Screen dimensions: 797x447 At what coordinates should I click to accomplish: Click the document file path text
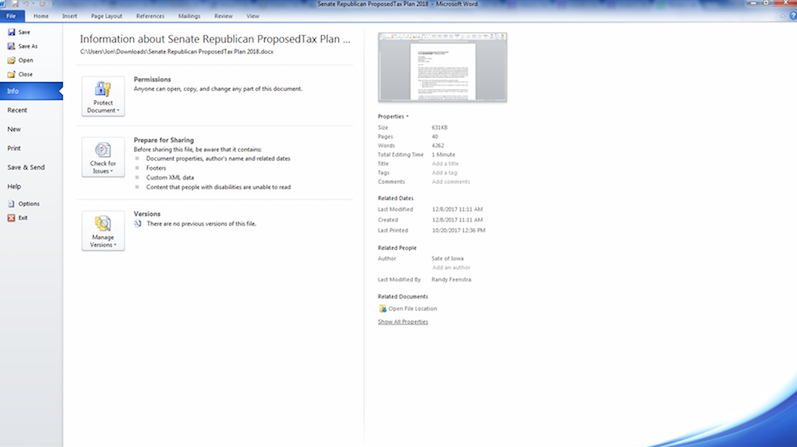[176, 52]
